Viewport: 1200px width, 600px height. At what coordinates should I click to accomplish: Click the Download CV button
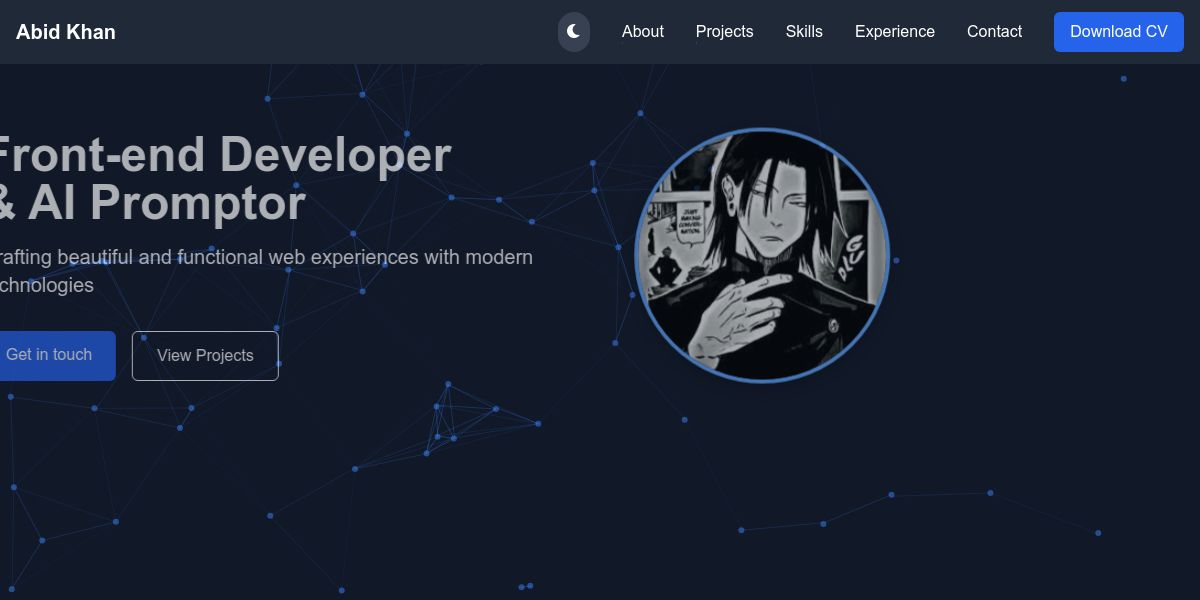click(x=1119, y=32)
